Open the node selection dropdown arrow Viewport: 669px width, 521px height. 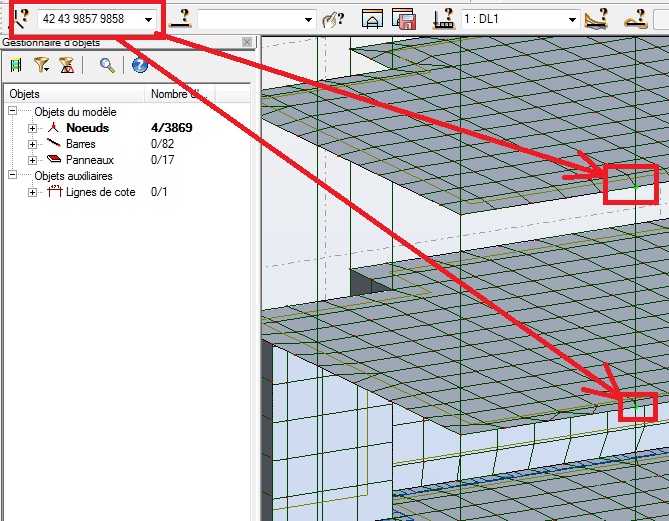(148, 20)
